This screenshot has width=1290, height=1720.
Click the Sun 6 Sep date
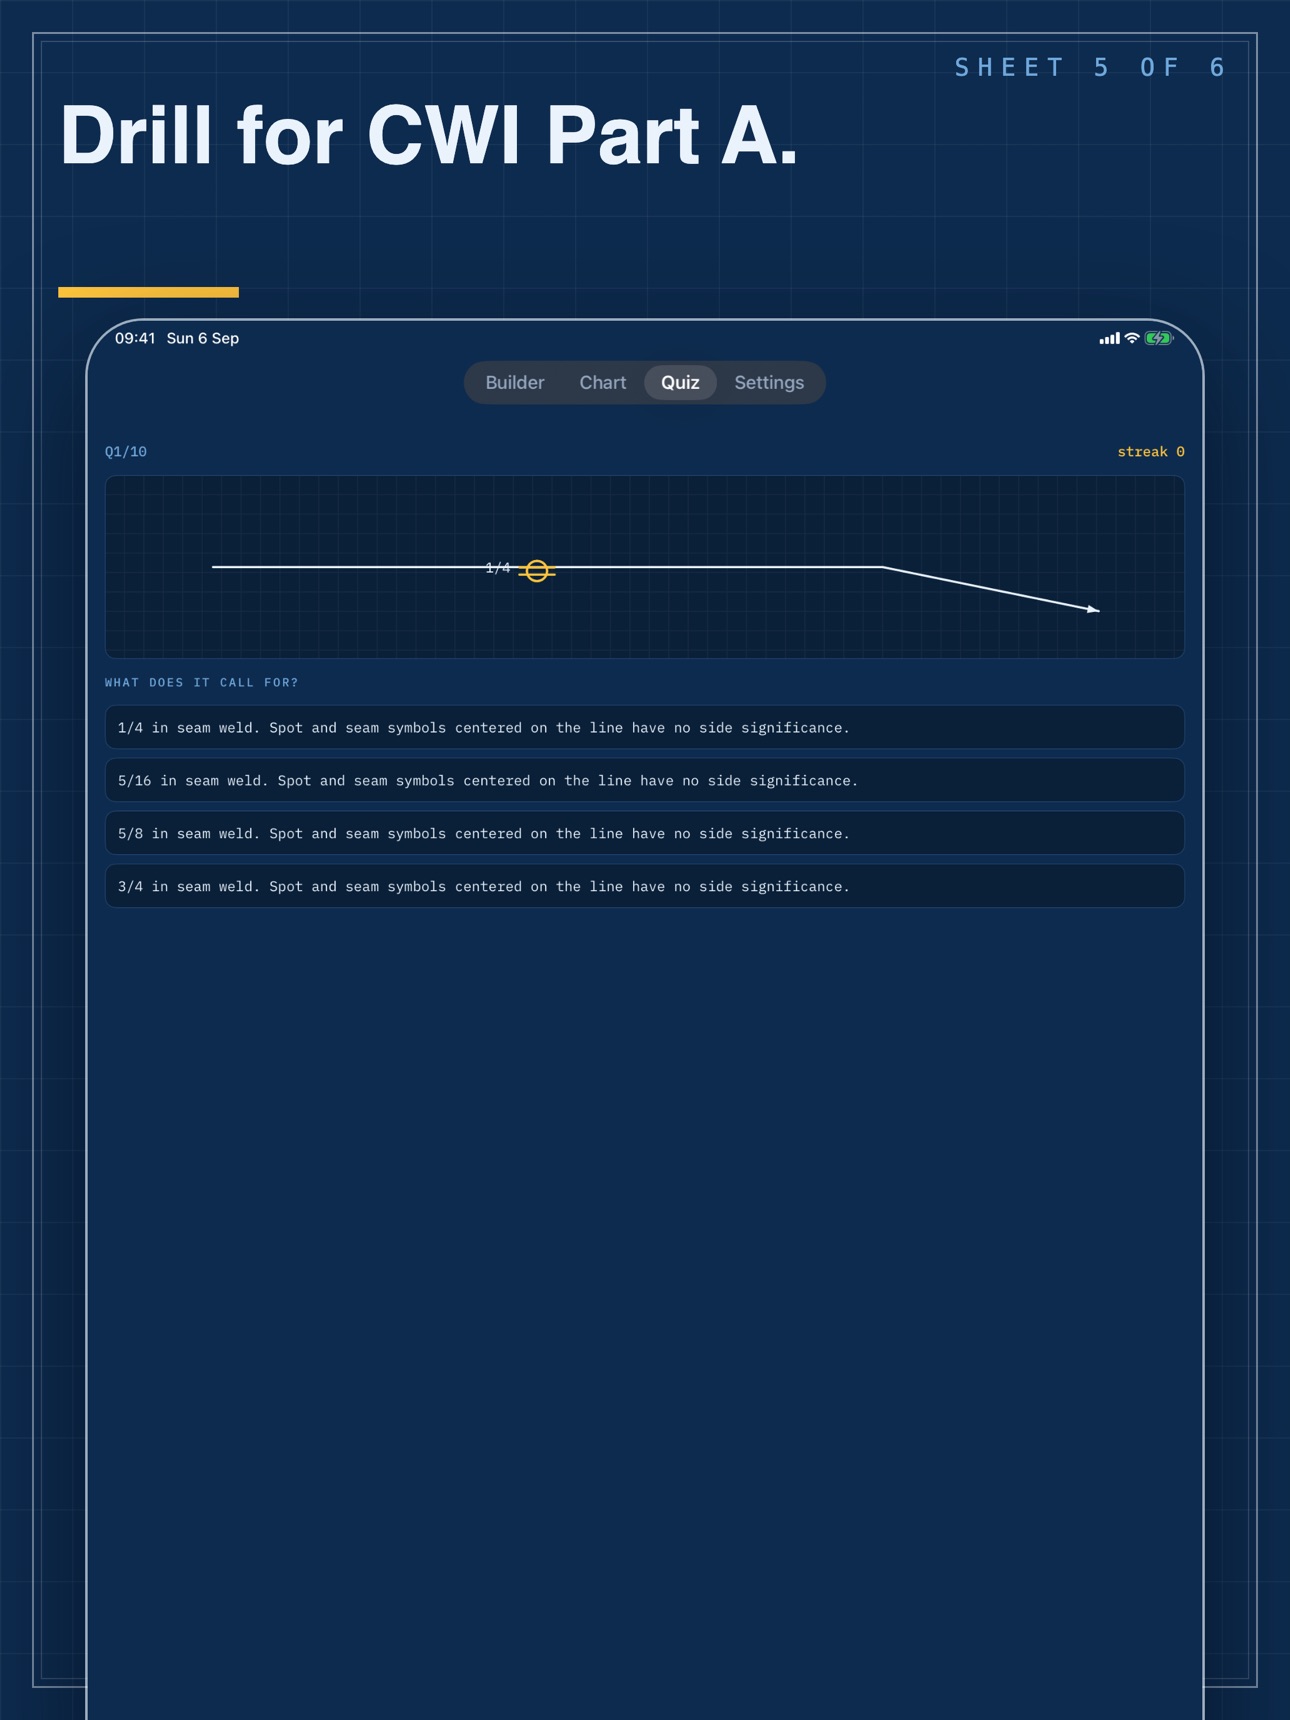click(203, 338)
